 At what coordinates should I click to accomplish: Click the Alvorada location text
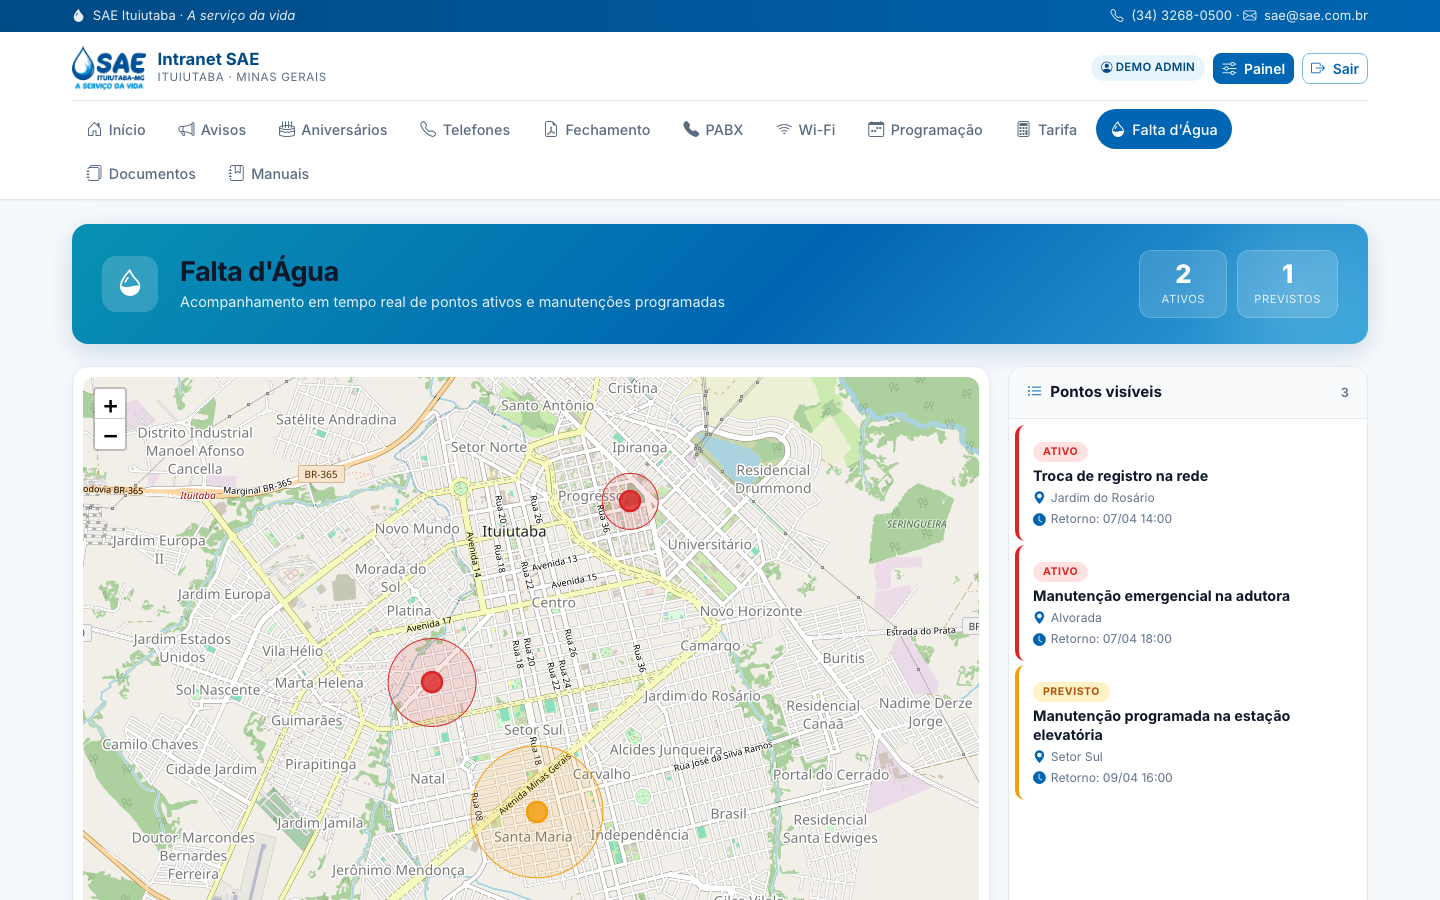click(1076, 618)
